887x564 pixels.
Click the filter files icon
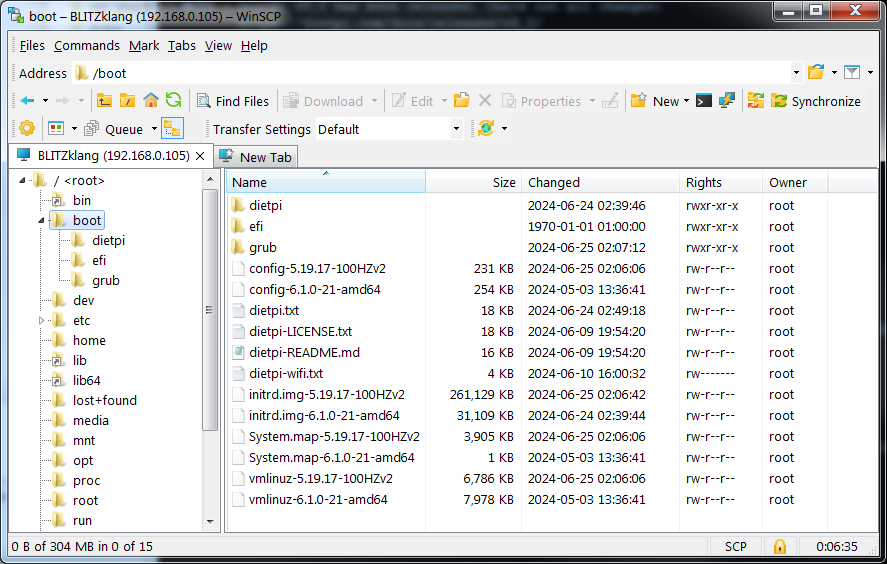click(851, 73)
